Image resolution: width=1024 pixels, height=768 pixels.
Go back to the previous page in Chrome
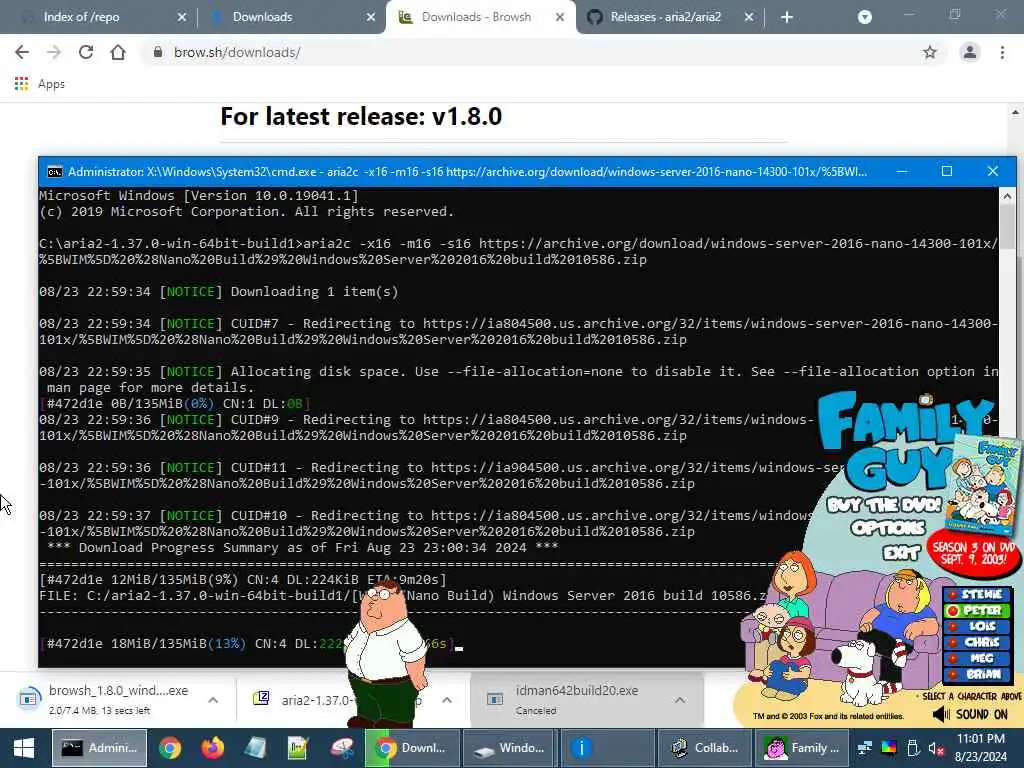point(22,52)
